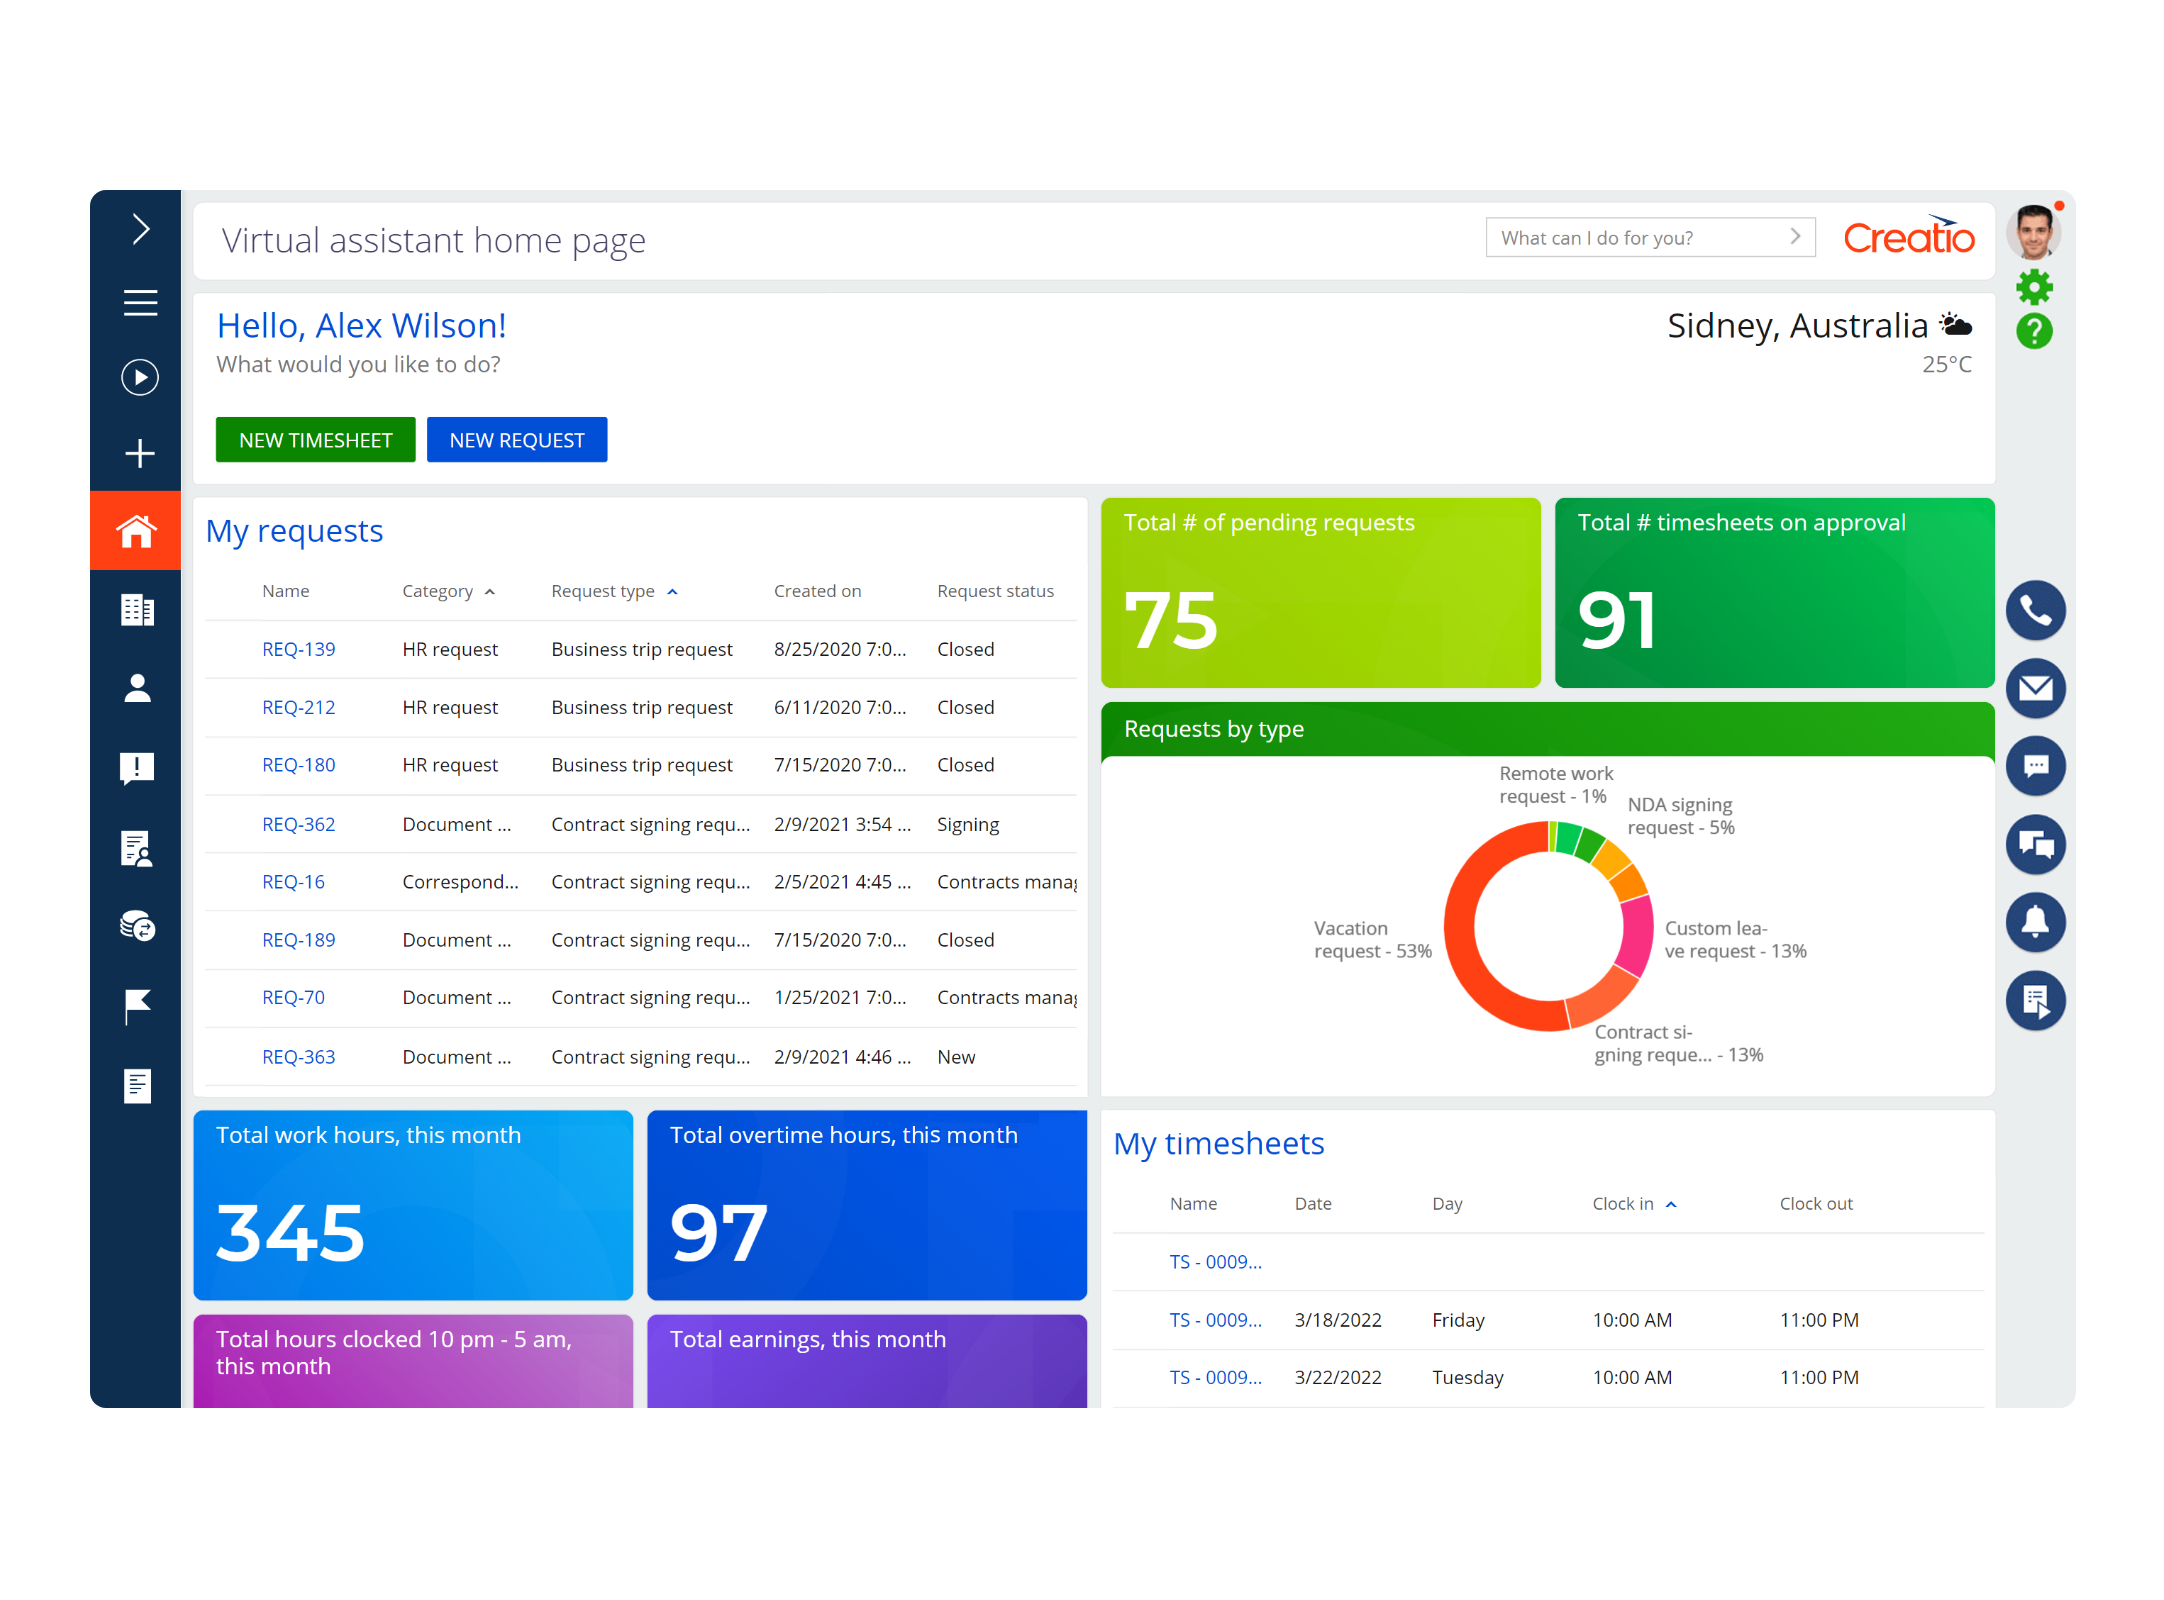Open the phone call panel icon
2164x1600 pixels.
2036,610
